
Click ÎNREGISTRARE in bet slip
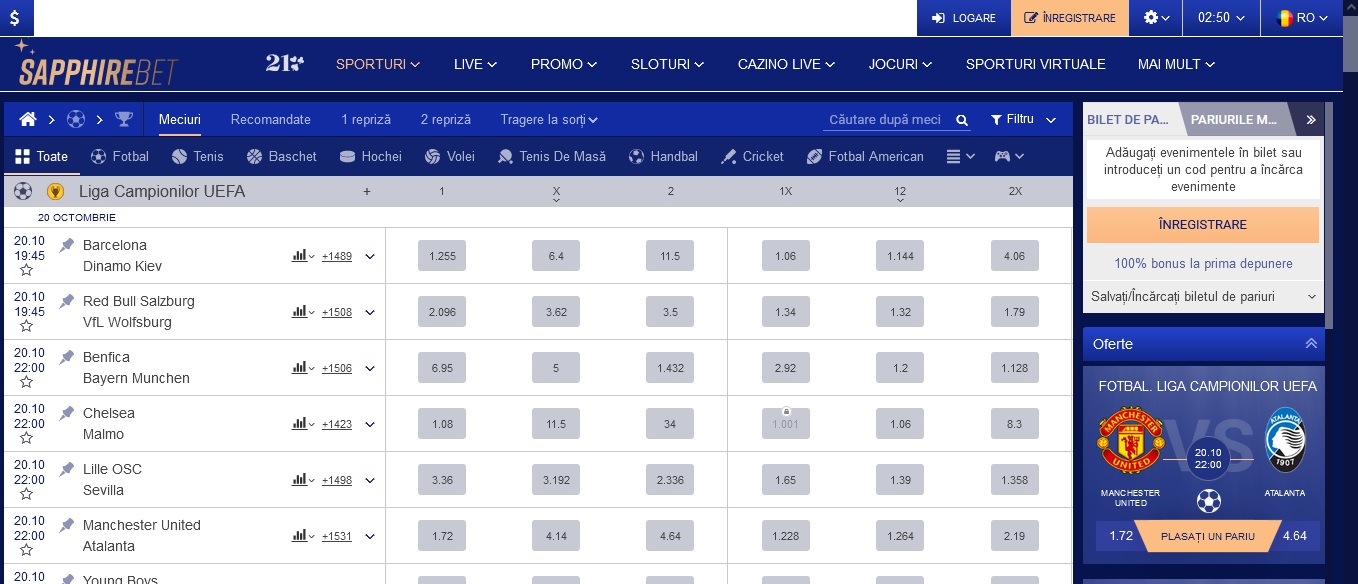[1203, 225]
